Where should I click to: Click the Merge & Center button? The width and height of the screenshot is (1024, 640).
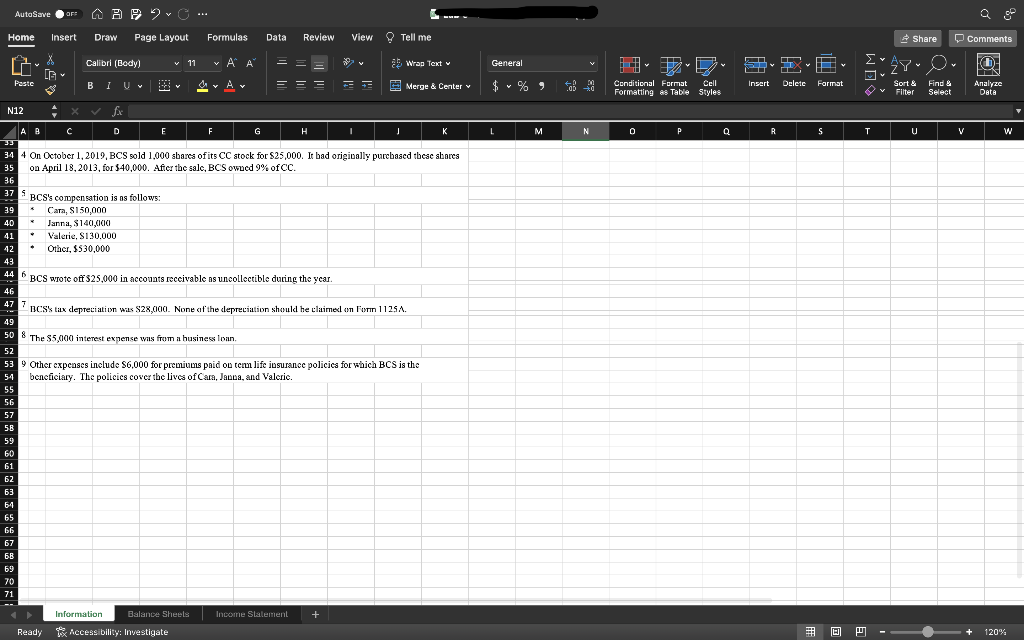pyautogui.click(x=430, y=86)
